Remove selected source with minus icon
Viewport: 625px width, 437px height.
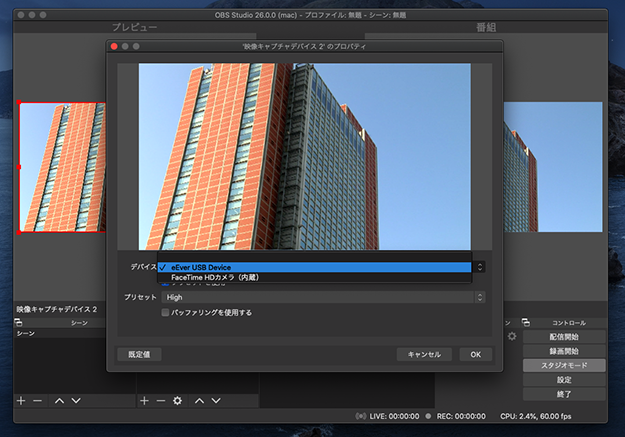tap(160, 400)
